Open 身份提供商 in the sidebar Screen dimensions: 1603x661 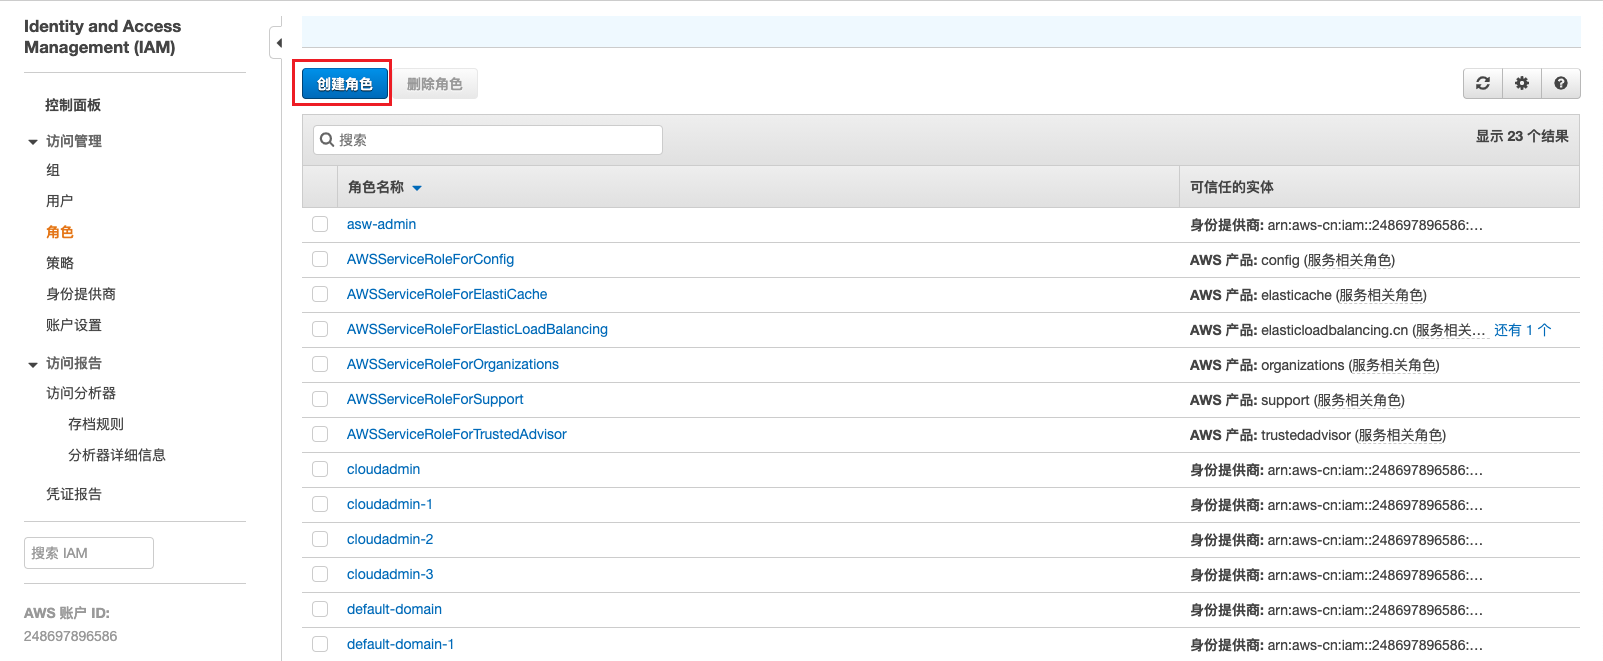[x=81, y=294]
